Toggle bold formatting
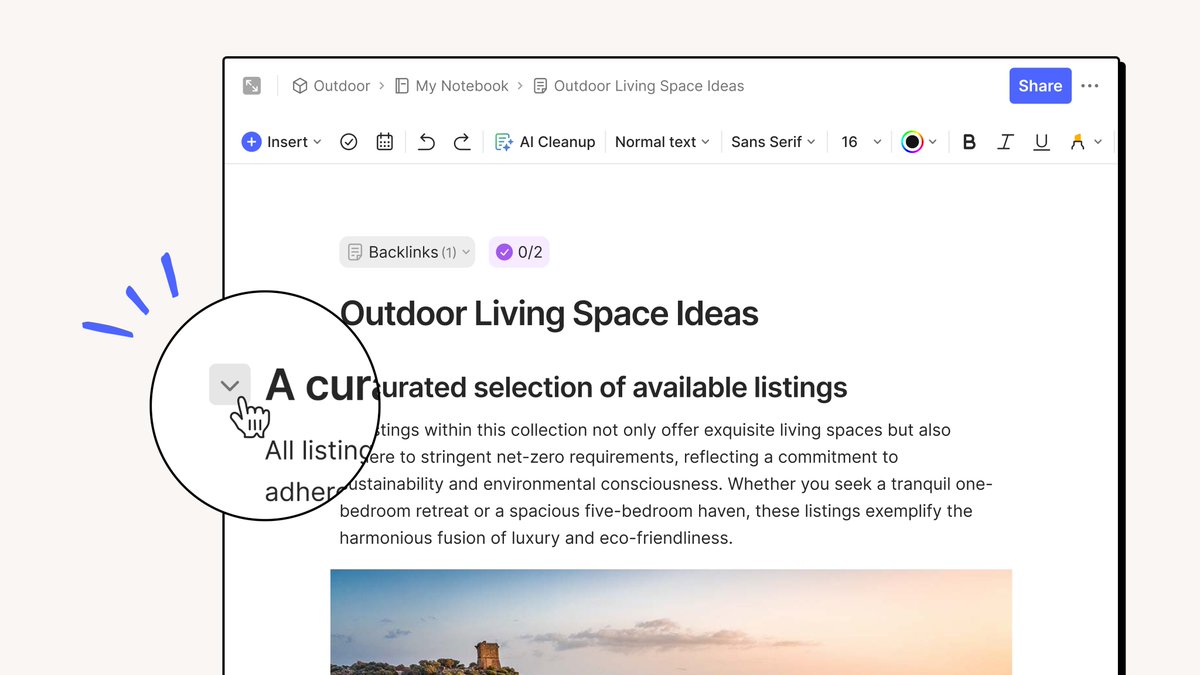1200x675 pixels. pos(968,141)
